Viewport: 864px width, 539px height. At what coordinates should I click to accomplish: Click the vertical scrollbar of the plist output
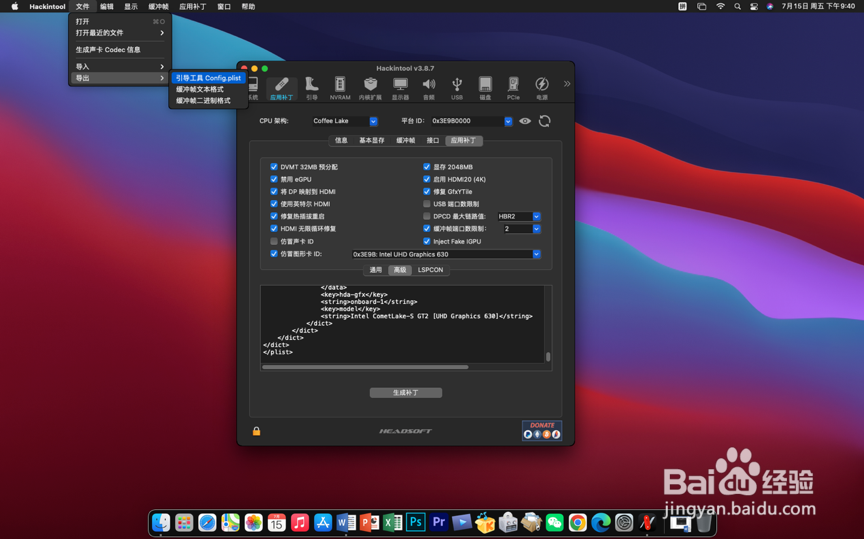[x=548, y=357]
